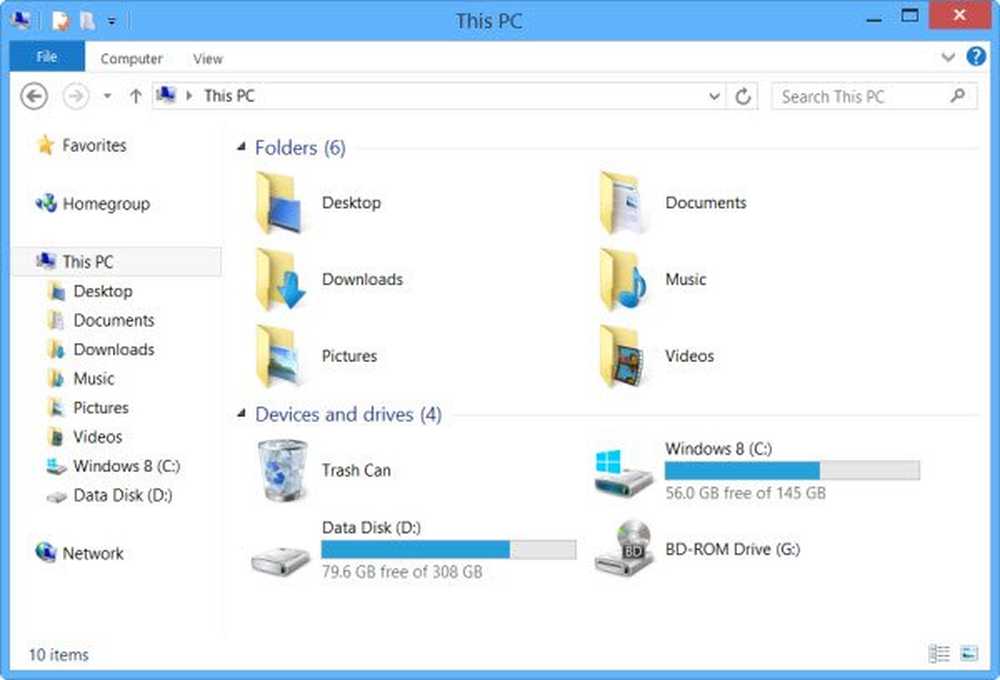Switch to details view in status bar
This screenshot has height=680, width=1000.
pos(939,654)
